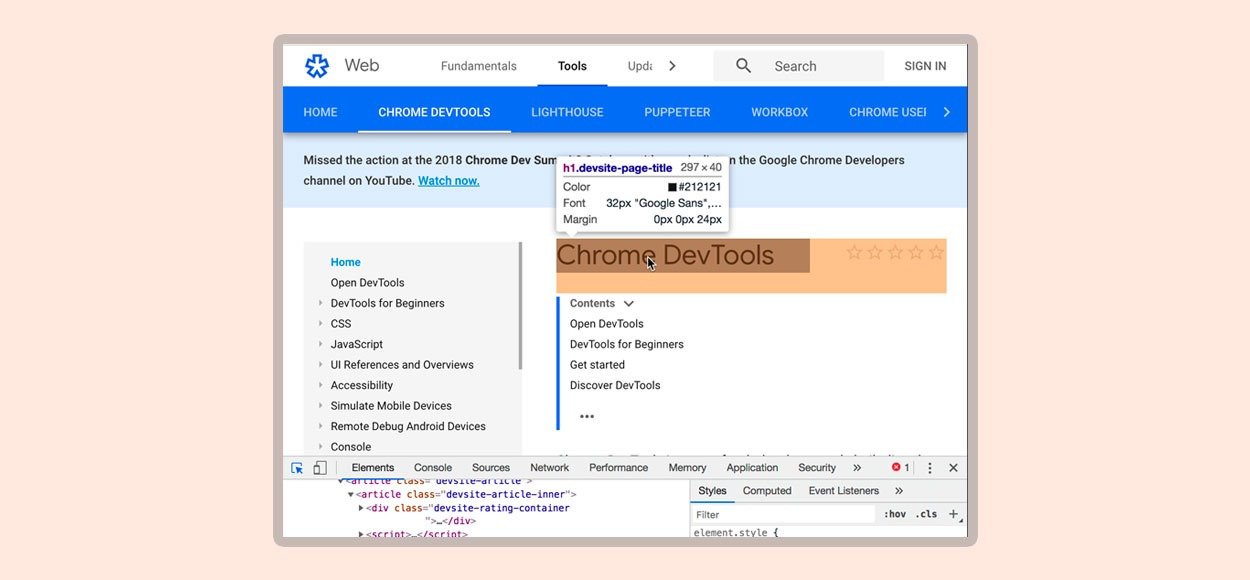Jump to Open DevTools in Contents list
The image size is (1250, 580).
(x=607, y=324)
